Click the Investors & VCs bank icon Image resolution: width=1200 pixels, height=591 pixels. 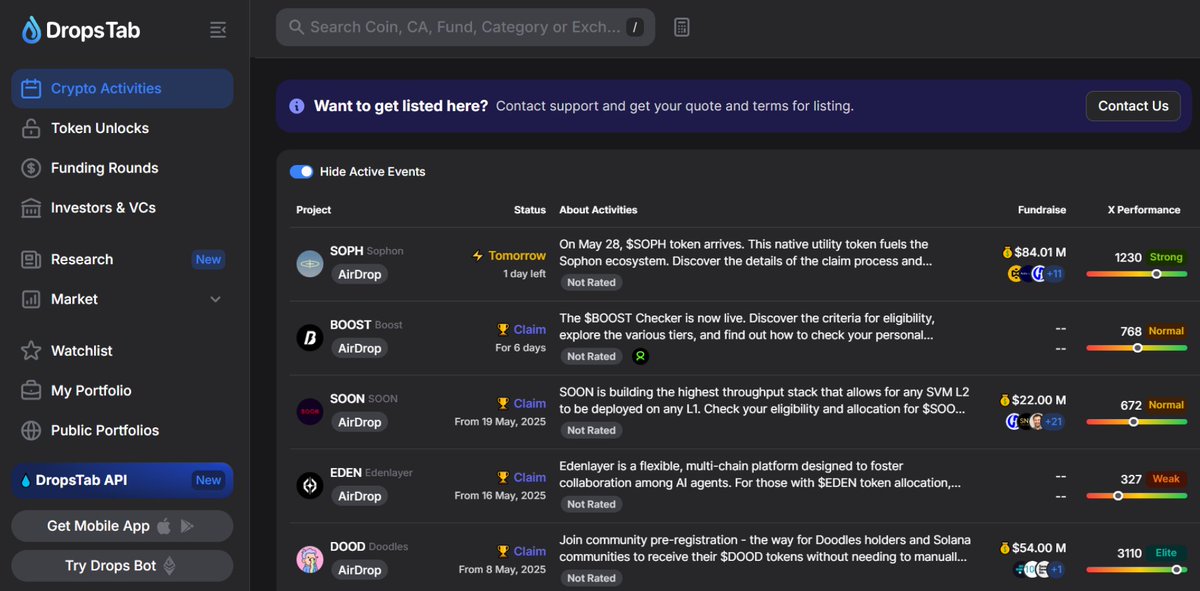(31, 208)
